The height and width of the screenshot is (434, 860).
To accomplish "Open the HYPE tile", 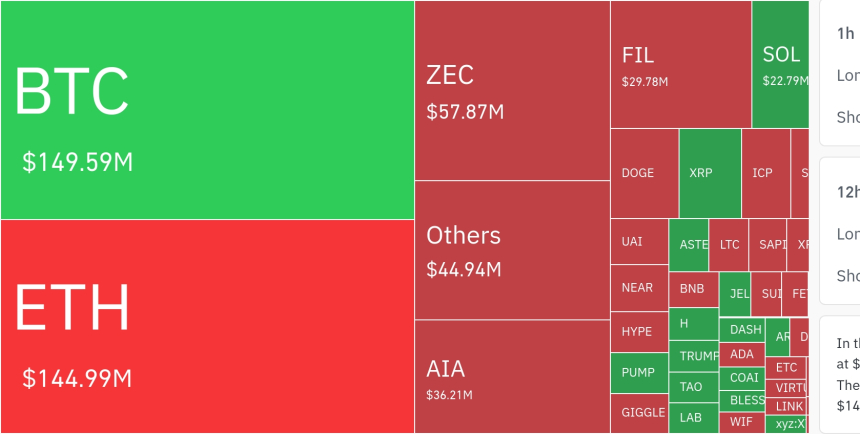I will 639,332.
